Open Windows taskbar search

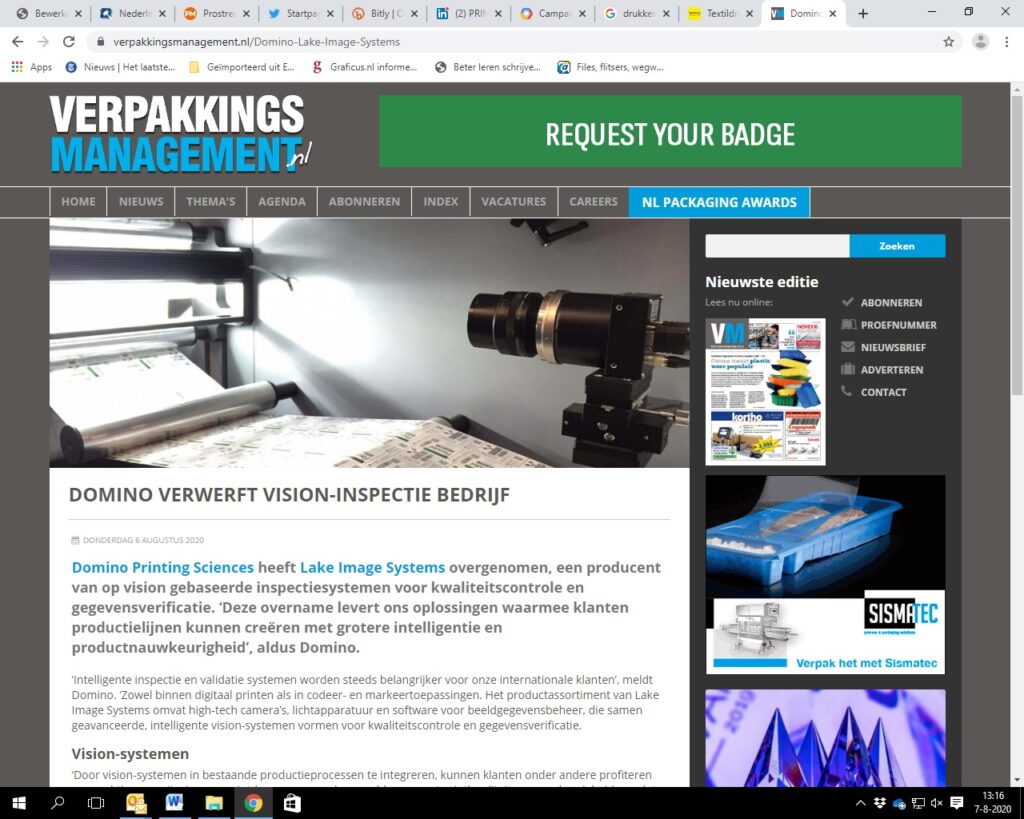pyautogui.click(x=57, y=803)
